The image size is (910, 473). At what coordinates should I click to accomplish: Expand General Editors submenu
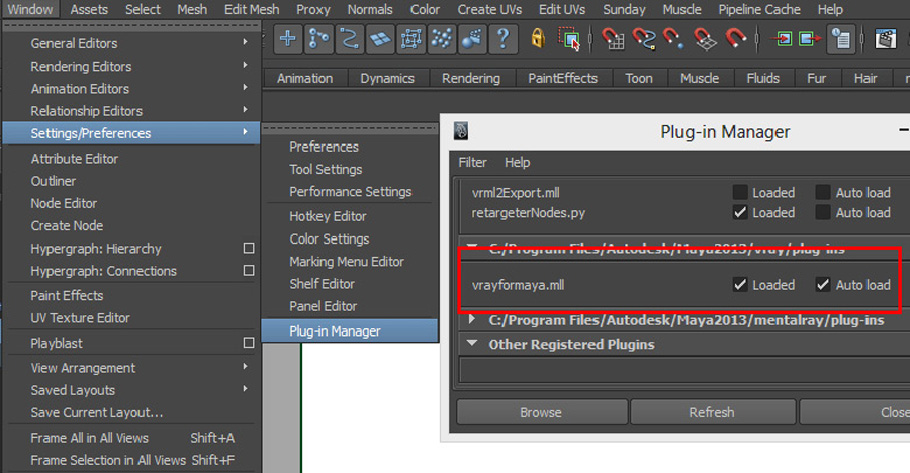pyautogui.click(x=245, y=42)
